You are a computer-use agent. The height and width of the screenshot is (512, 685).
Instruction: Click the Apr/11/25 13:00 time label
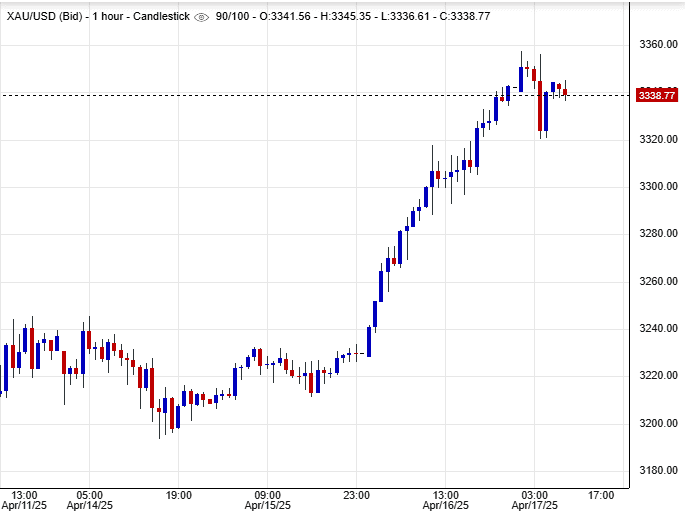[24, 500]
